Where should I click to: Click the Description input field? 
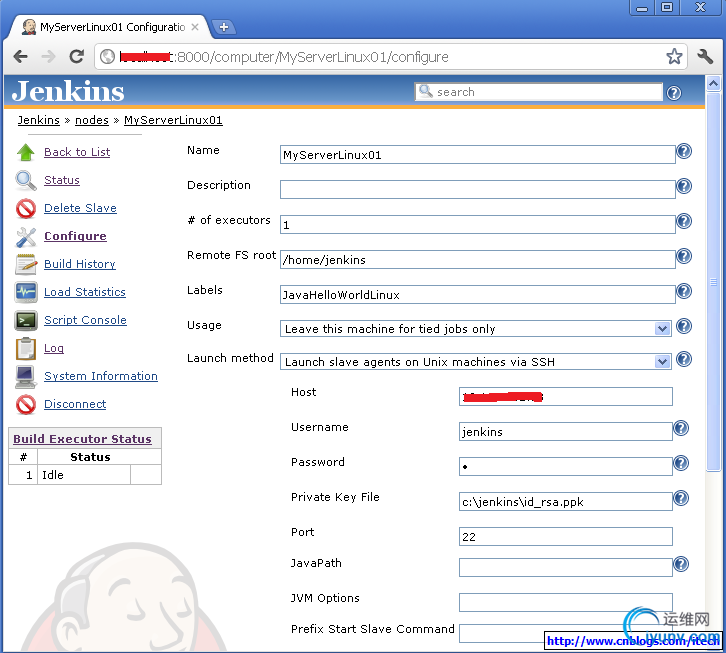coord(477,189)
